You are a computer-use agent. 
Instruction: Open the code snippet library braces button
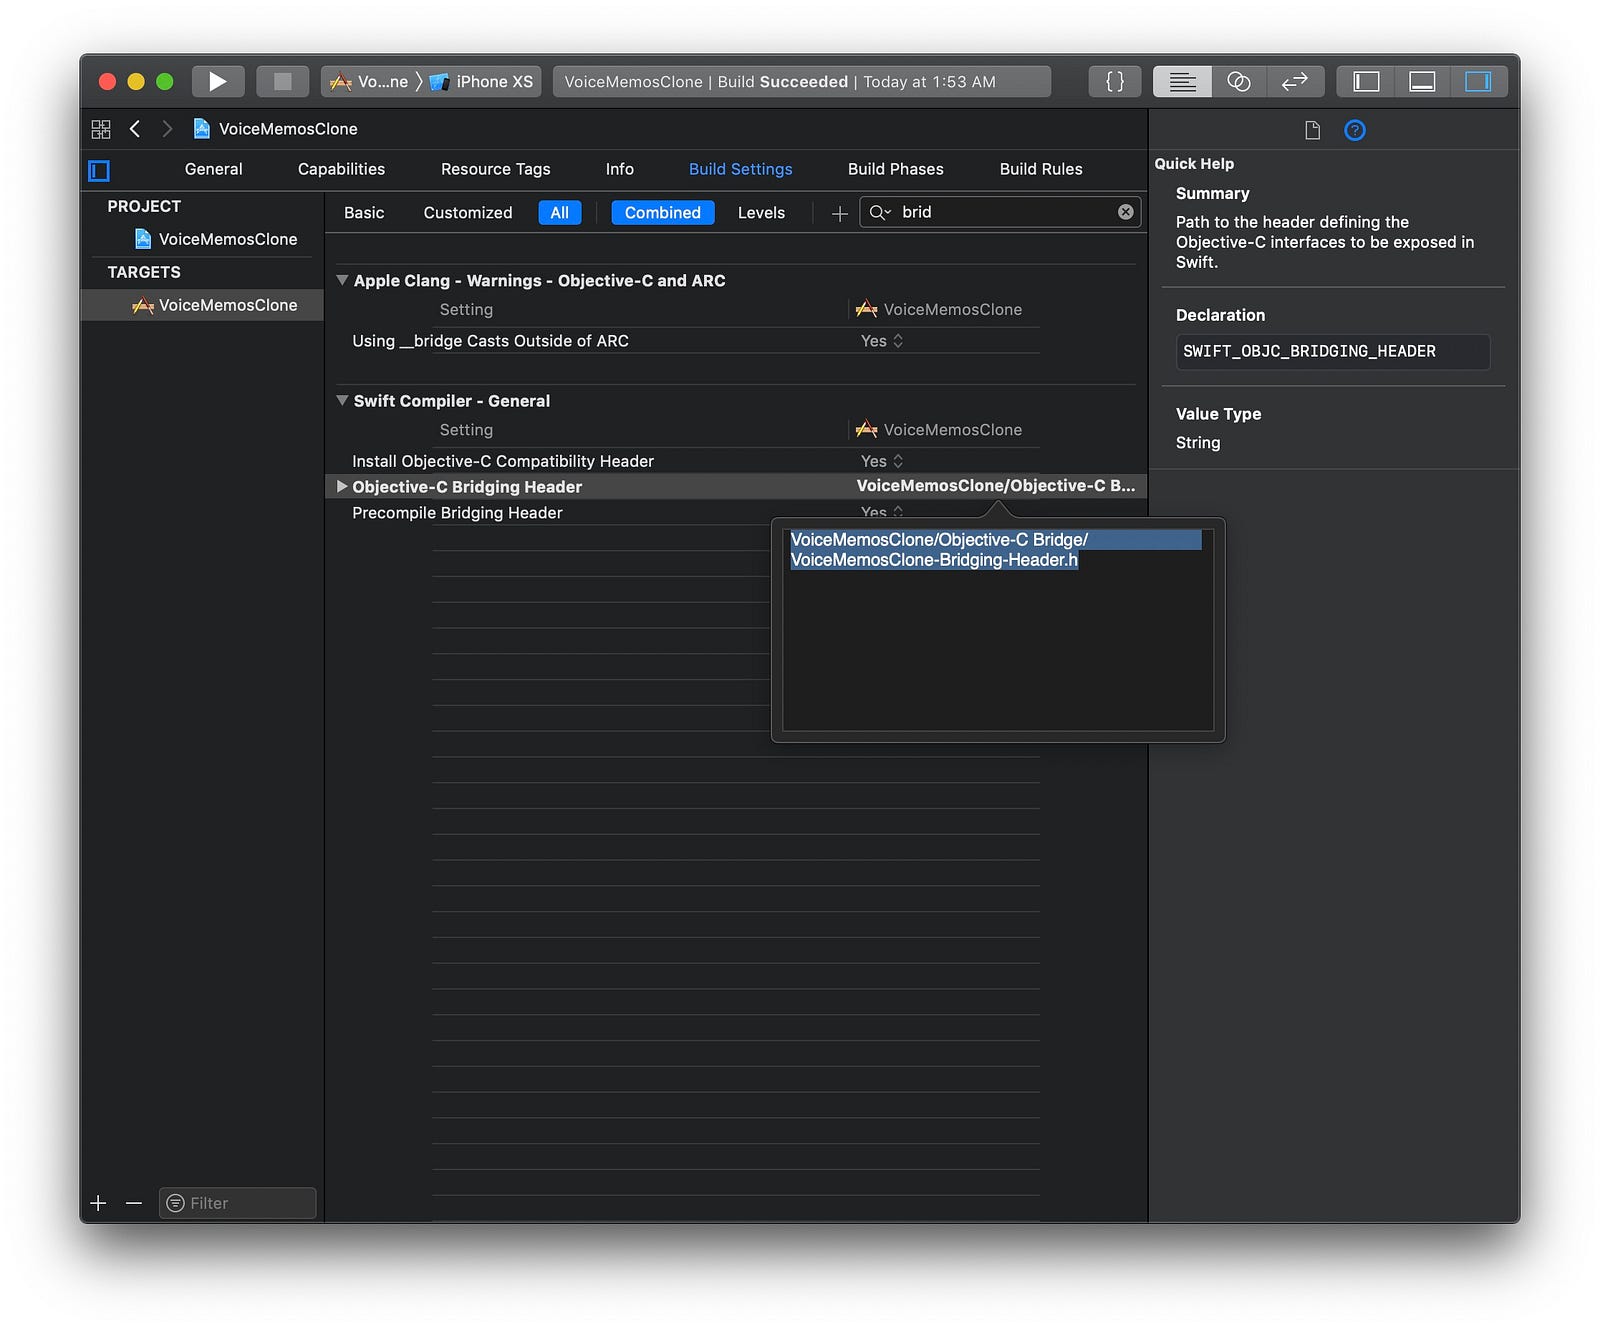[1115, 82]
